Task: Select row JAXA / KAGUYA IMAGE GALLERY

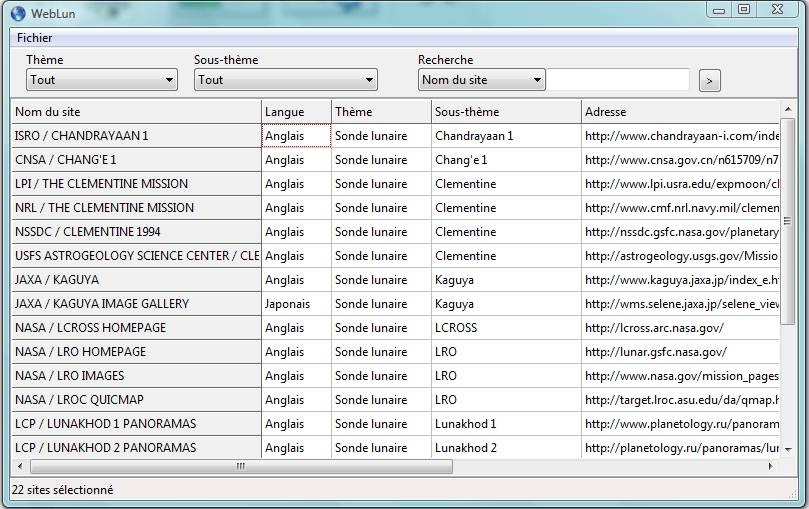Action: tap(136, 304)
